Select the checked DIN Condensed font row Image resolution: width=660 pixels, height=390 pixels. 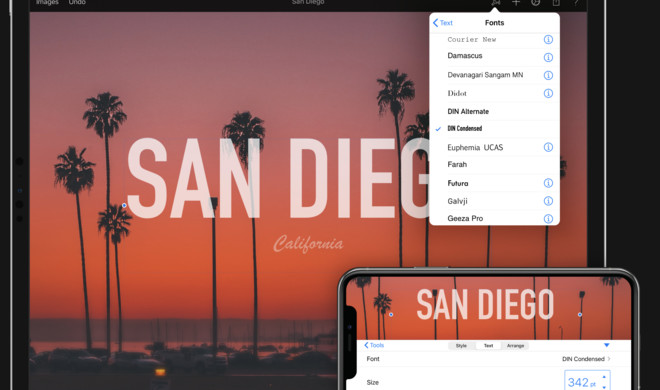[495, 129]
